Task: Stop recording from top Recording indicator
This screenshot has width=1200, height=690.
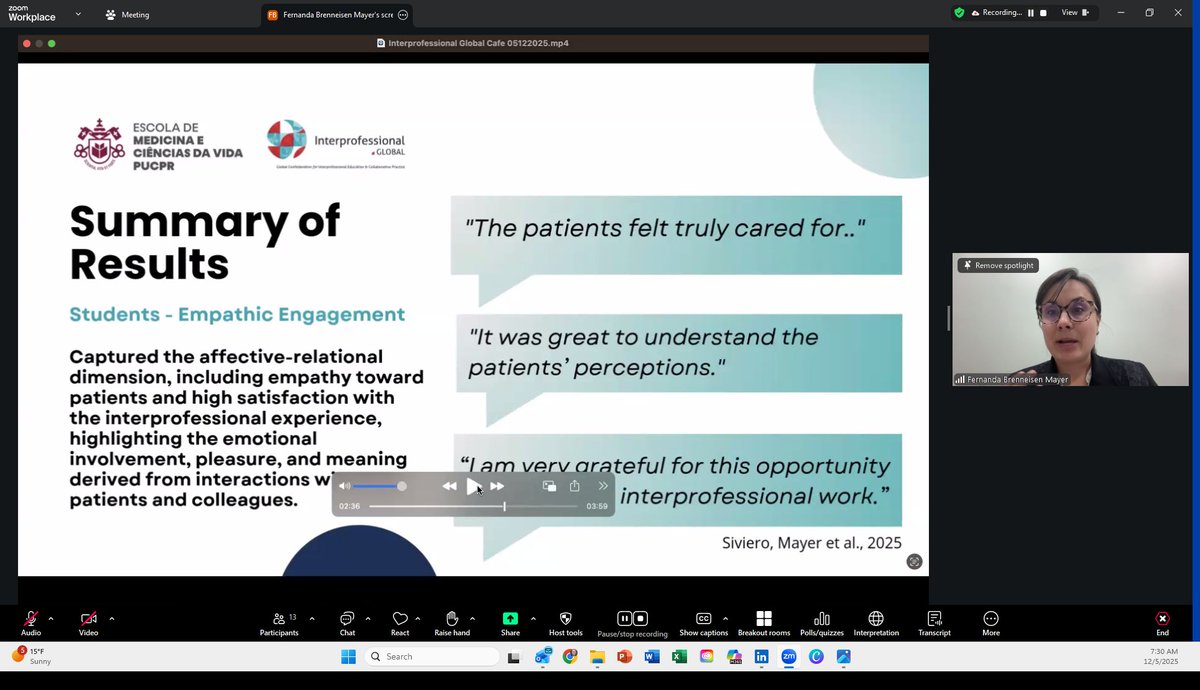Action: click(x=1043, y=13)
